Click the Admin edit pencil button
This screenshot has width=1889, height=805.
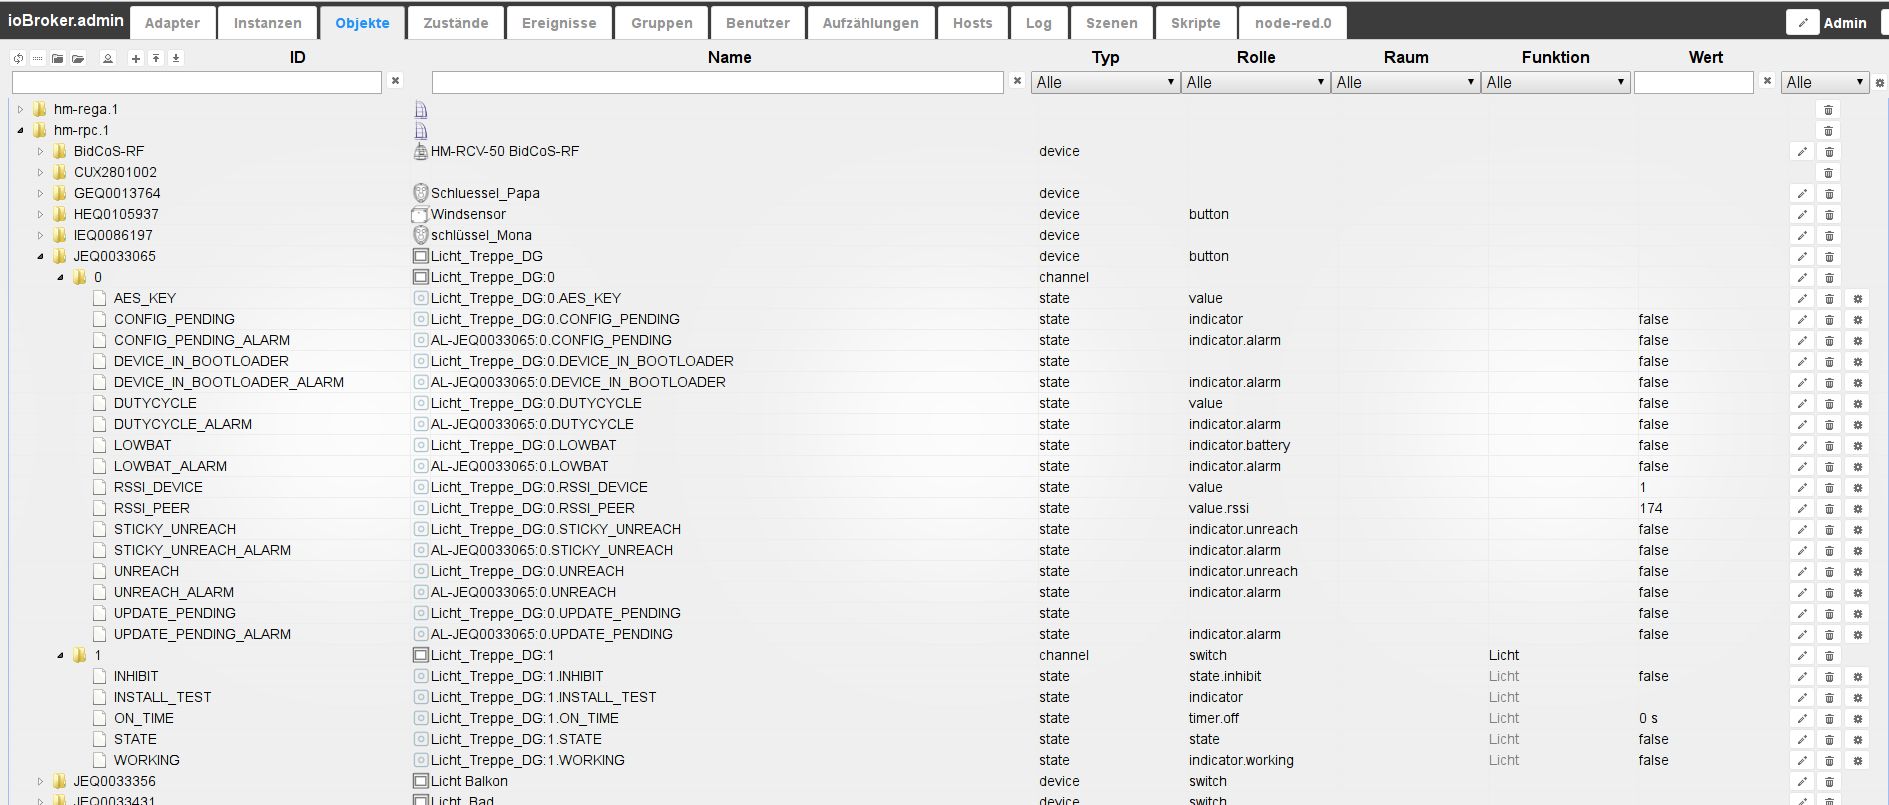click(x=1802, y=22)
